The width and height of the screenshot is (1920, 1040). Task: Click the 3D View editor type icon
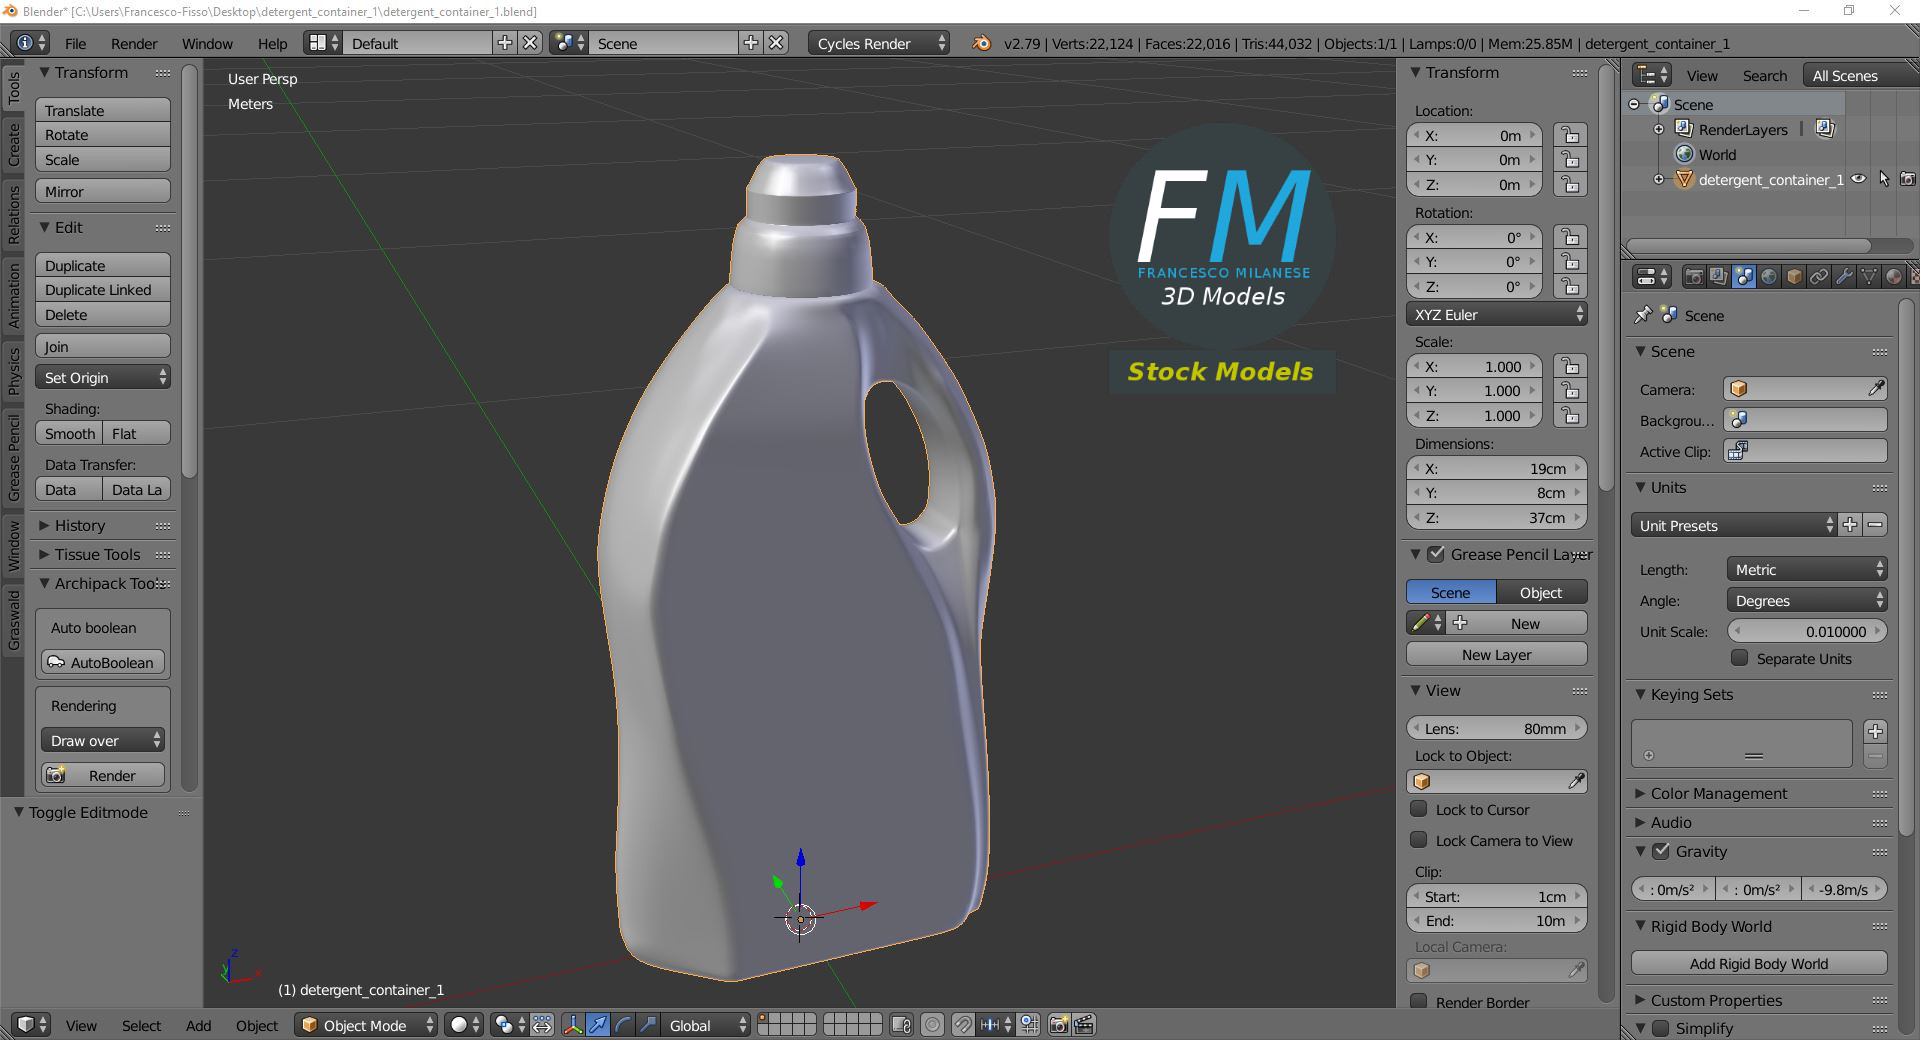(x=31, y=1025)
